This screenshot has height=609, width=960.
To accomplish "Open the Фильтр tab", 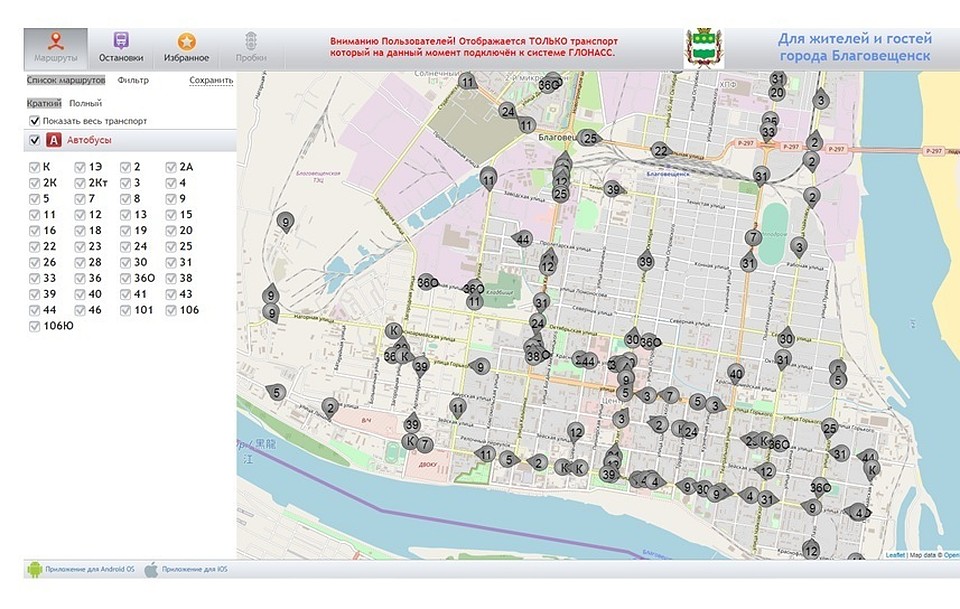I will pyautogui.click(x=133, y=80).
